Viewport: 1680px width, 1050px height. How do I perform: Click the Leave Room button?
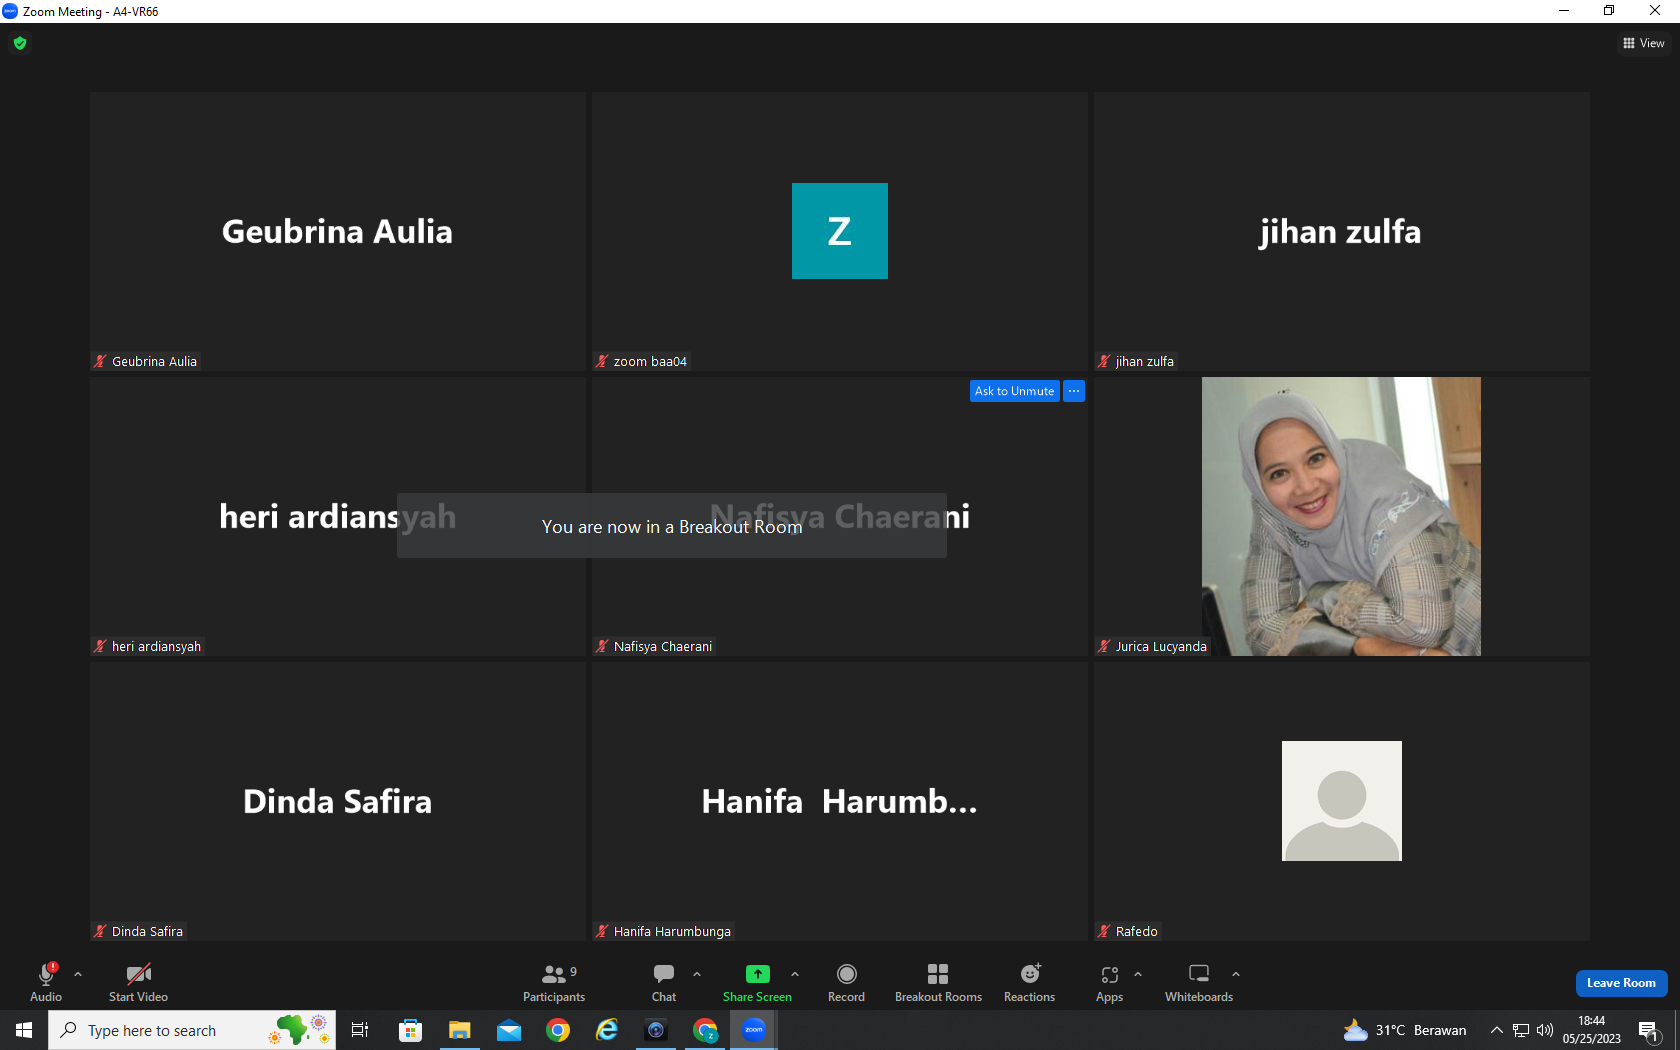[x=1621, y=983]
